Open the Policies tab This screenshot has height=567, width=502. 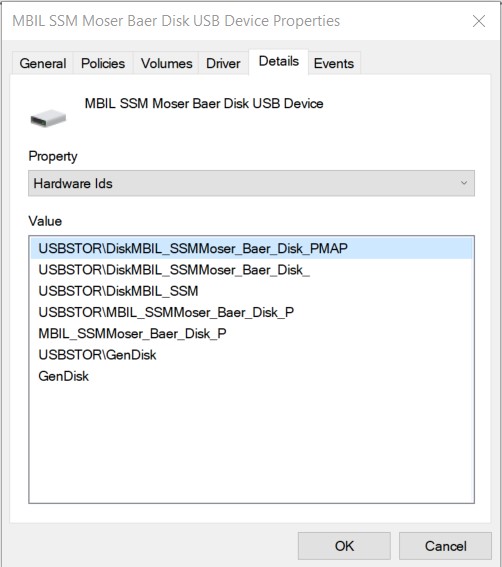(103, 63)
